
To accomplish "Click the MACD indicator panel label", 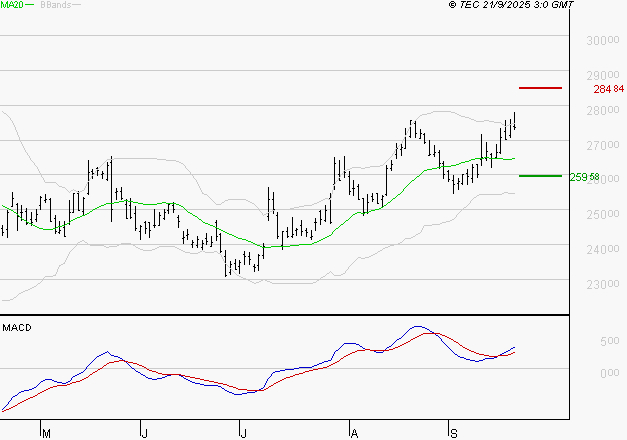I will (15, 328).
